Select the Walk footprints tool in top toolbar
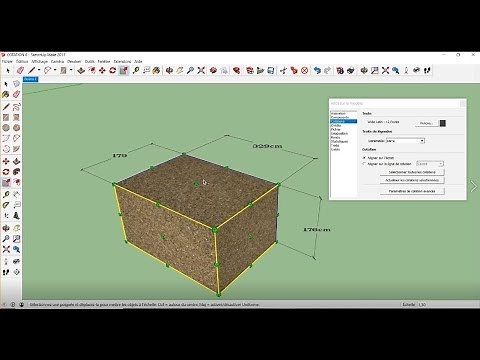The width and height of the screenshot is (480, 360). pos(428,70)
